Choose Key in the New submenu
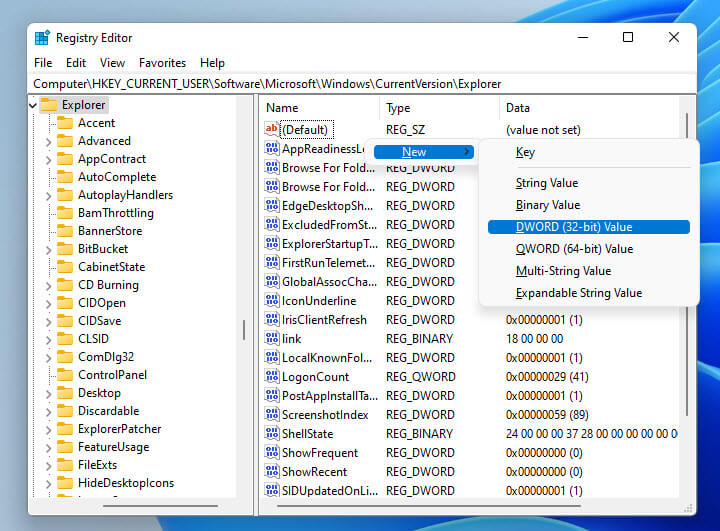Viewport: 720px width, 531px height. pyautogui.click(x=589, y=152)
